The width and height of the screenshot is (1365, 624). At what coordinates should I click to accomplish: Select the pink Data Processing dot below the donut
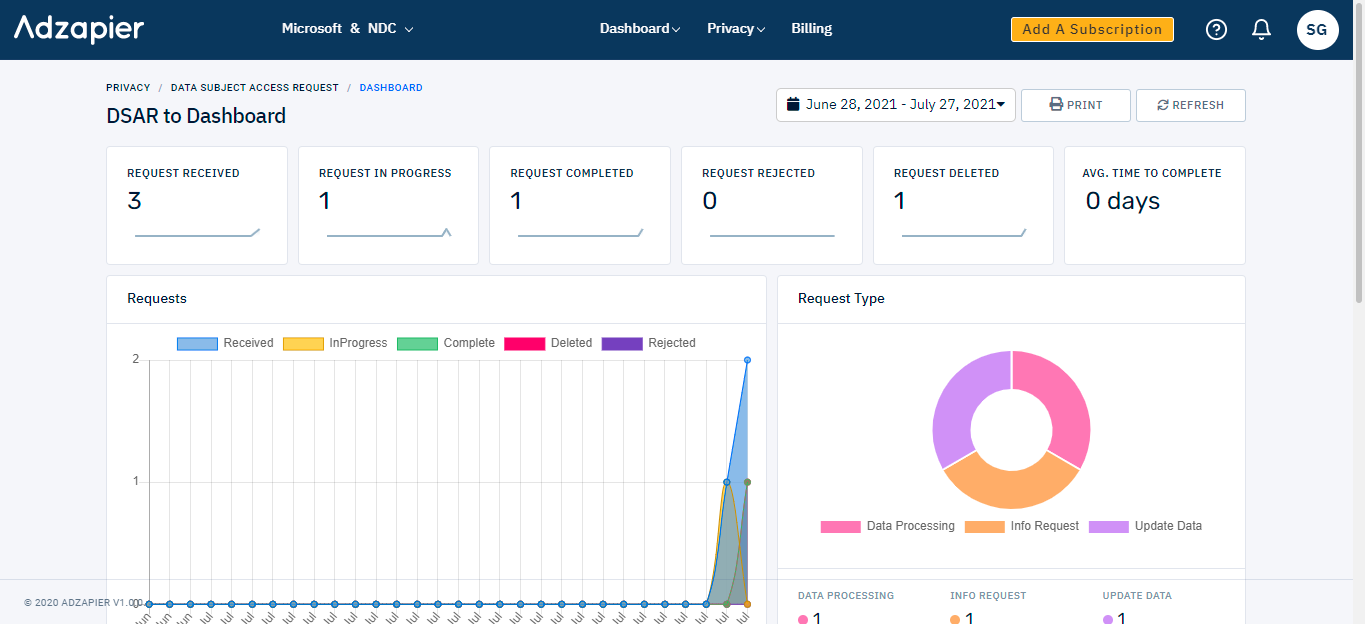pyautogui.click(x=804, y=618)
